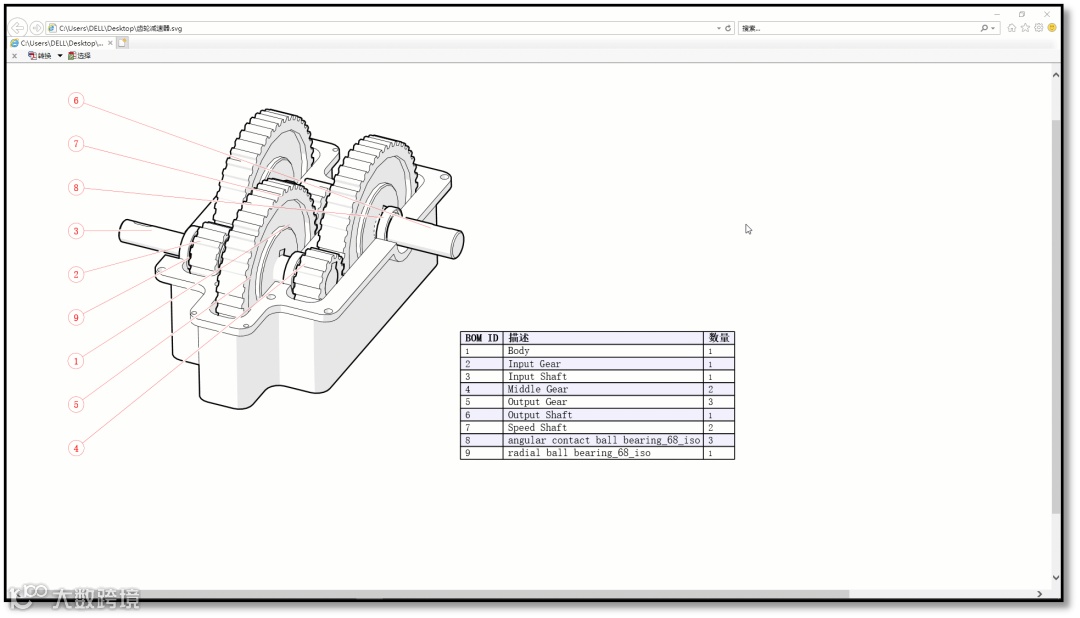Open the Tools gear icon

pos(1039,28)
